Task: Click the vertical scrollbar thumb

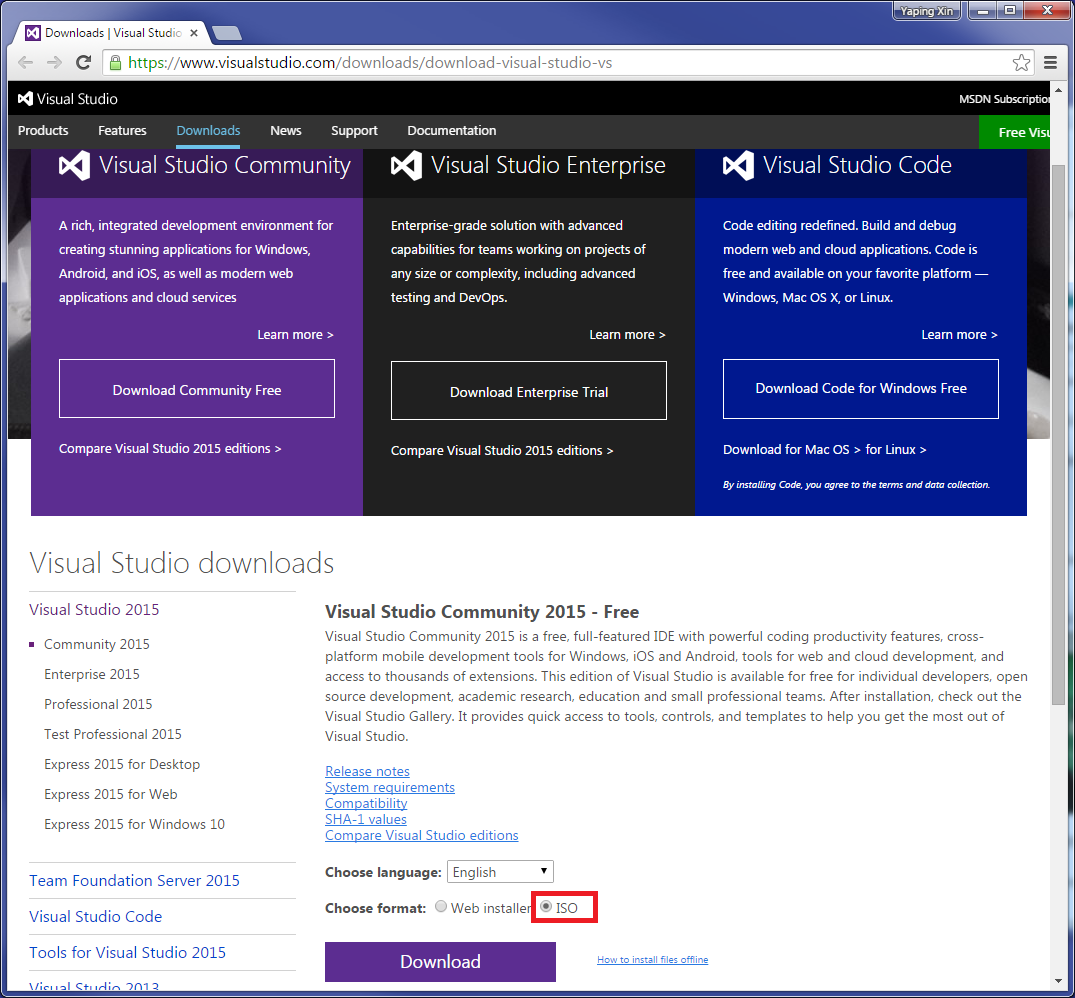Action: click(1058, 435)
